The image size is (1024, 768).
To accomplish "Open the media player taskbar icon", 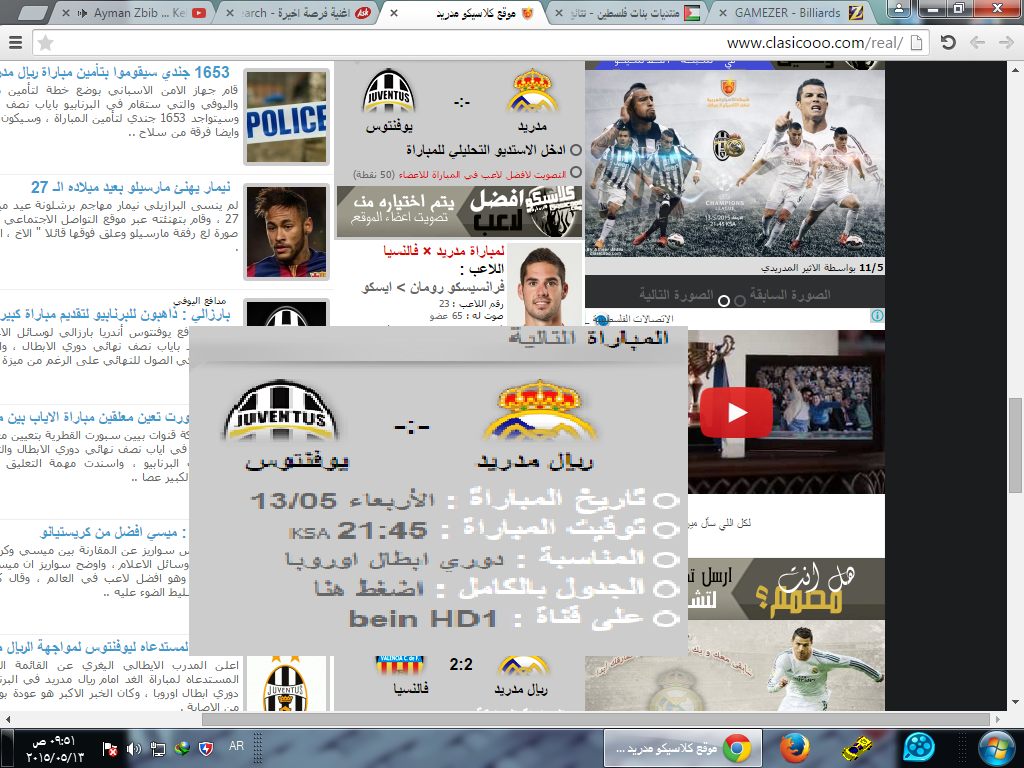I will [x=919, y=748].
